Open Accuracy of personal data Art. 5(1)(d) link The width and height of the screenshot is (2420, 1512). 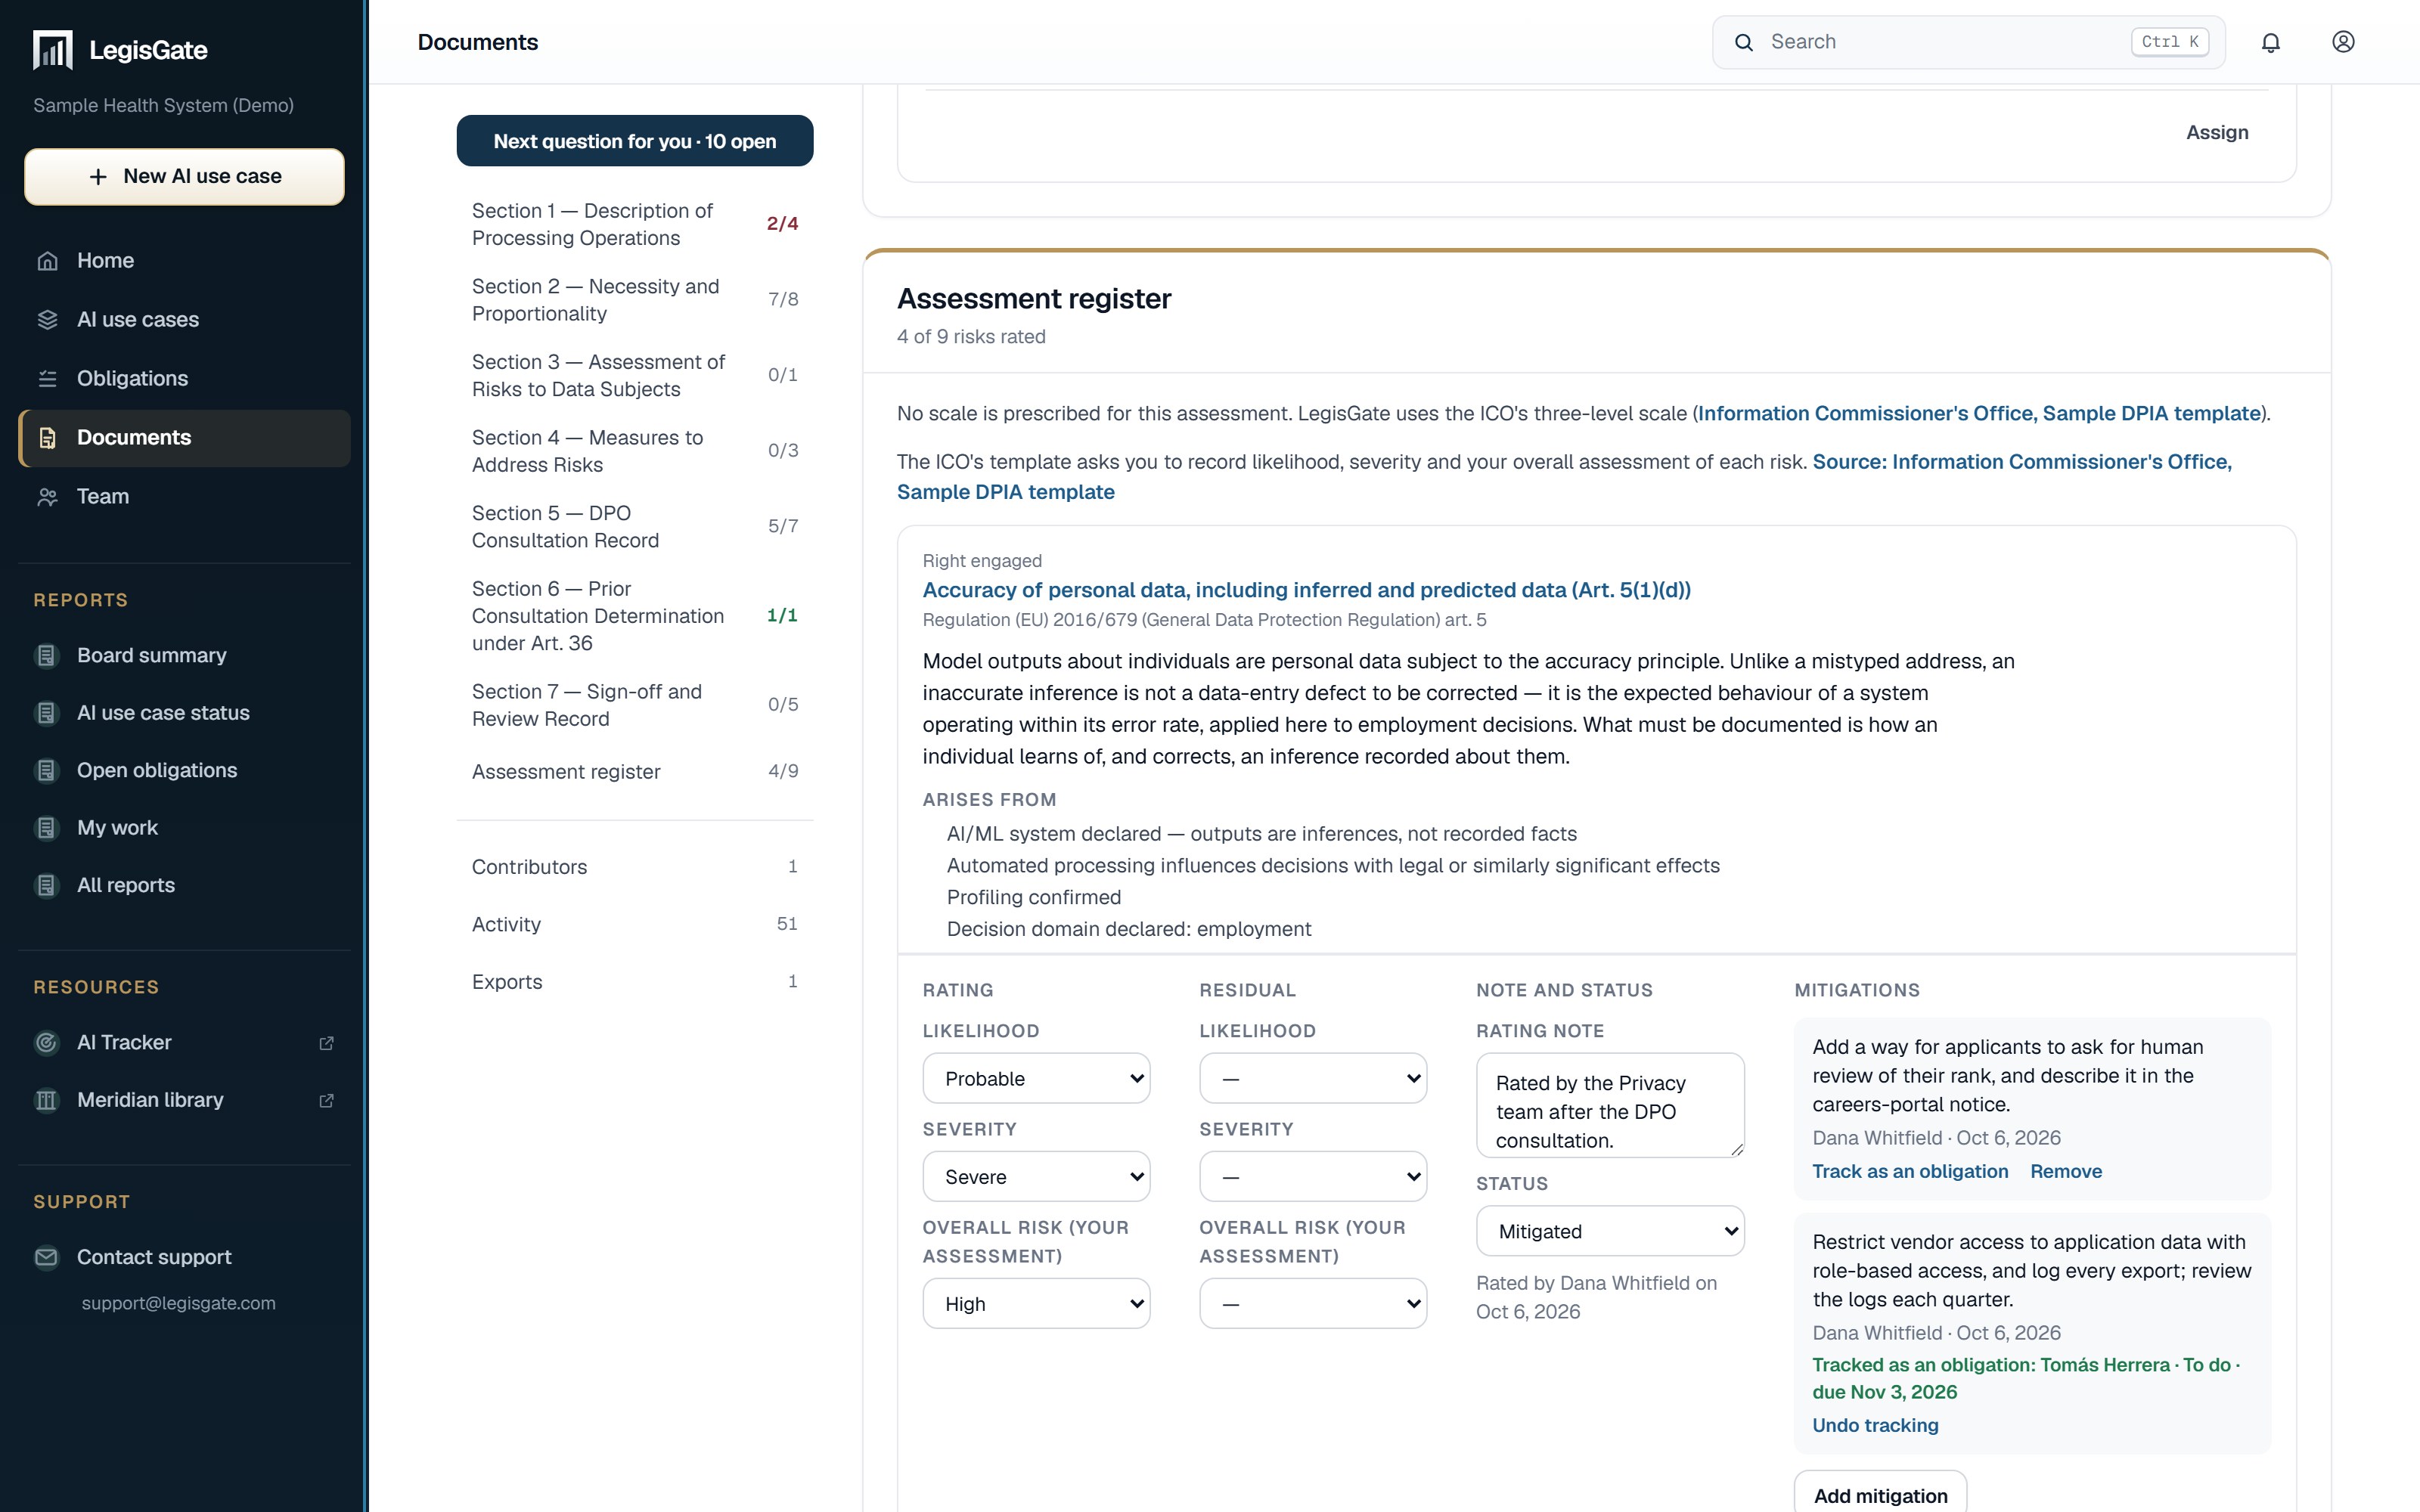pos(1306,590)
